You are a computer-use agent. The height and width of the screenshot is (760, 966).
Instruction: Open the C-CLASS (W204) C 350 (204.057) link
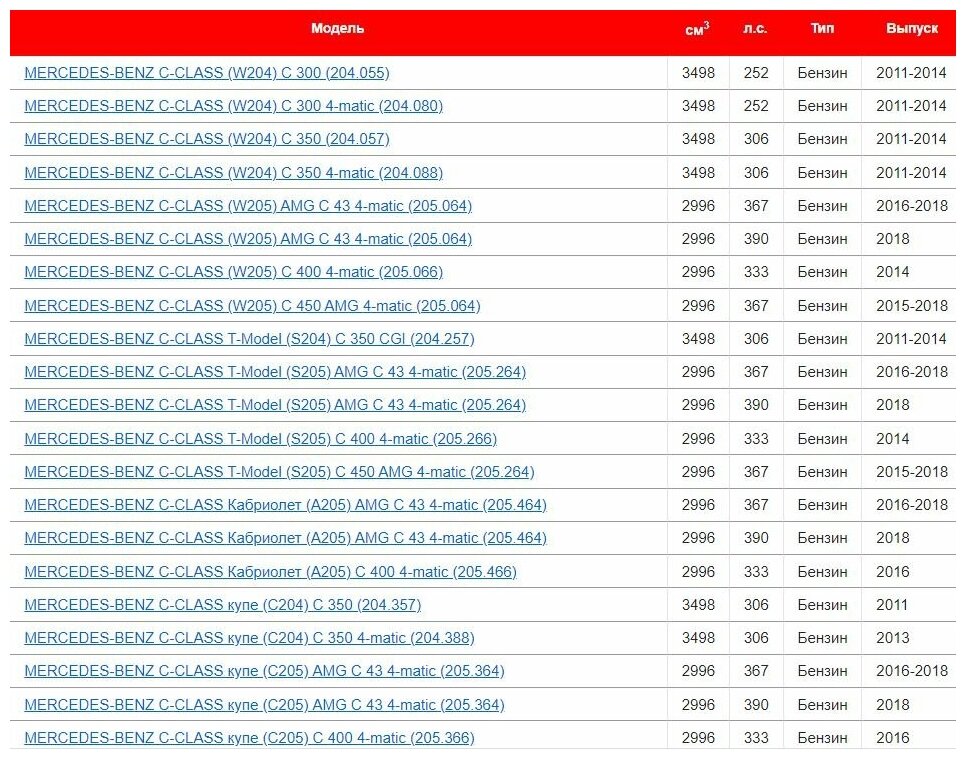pos(207,139)
